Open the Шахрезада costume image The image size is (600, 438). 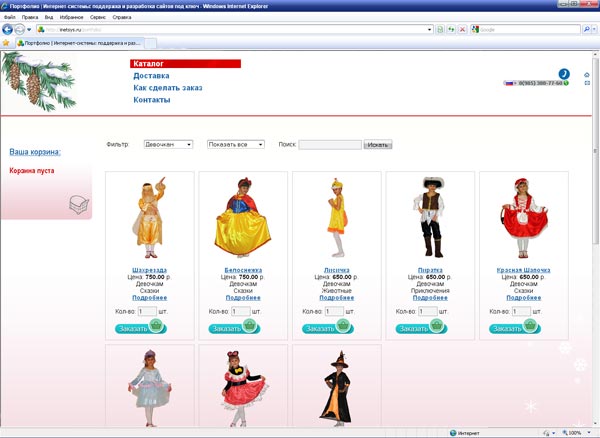pos(150,217)
